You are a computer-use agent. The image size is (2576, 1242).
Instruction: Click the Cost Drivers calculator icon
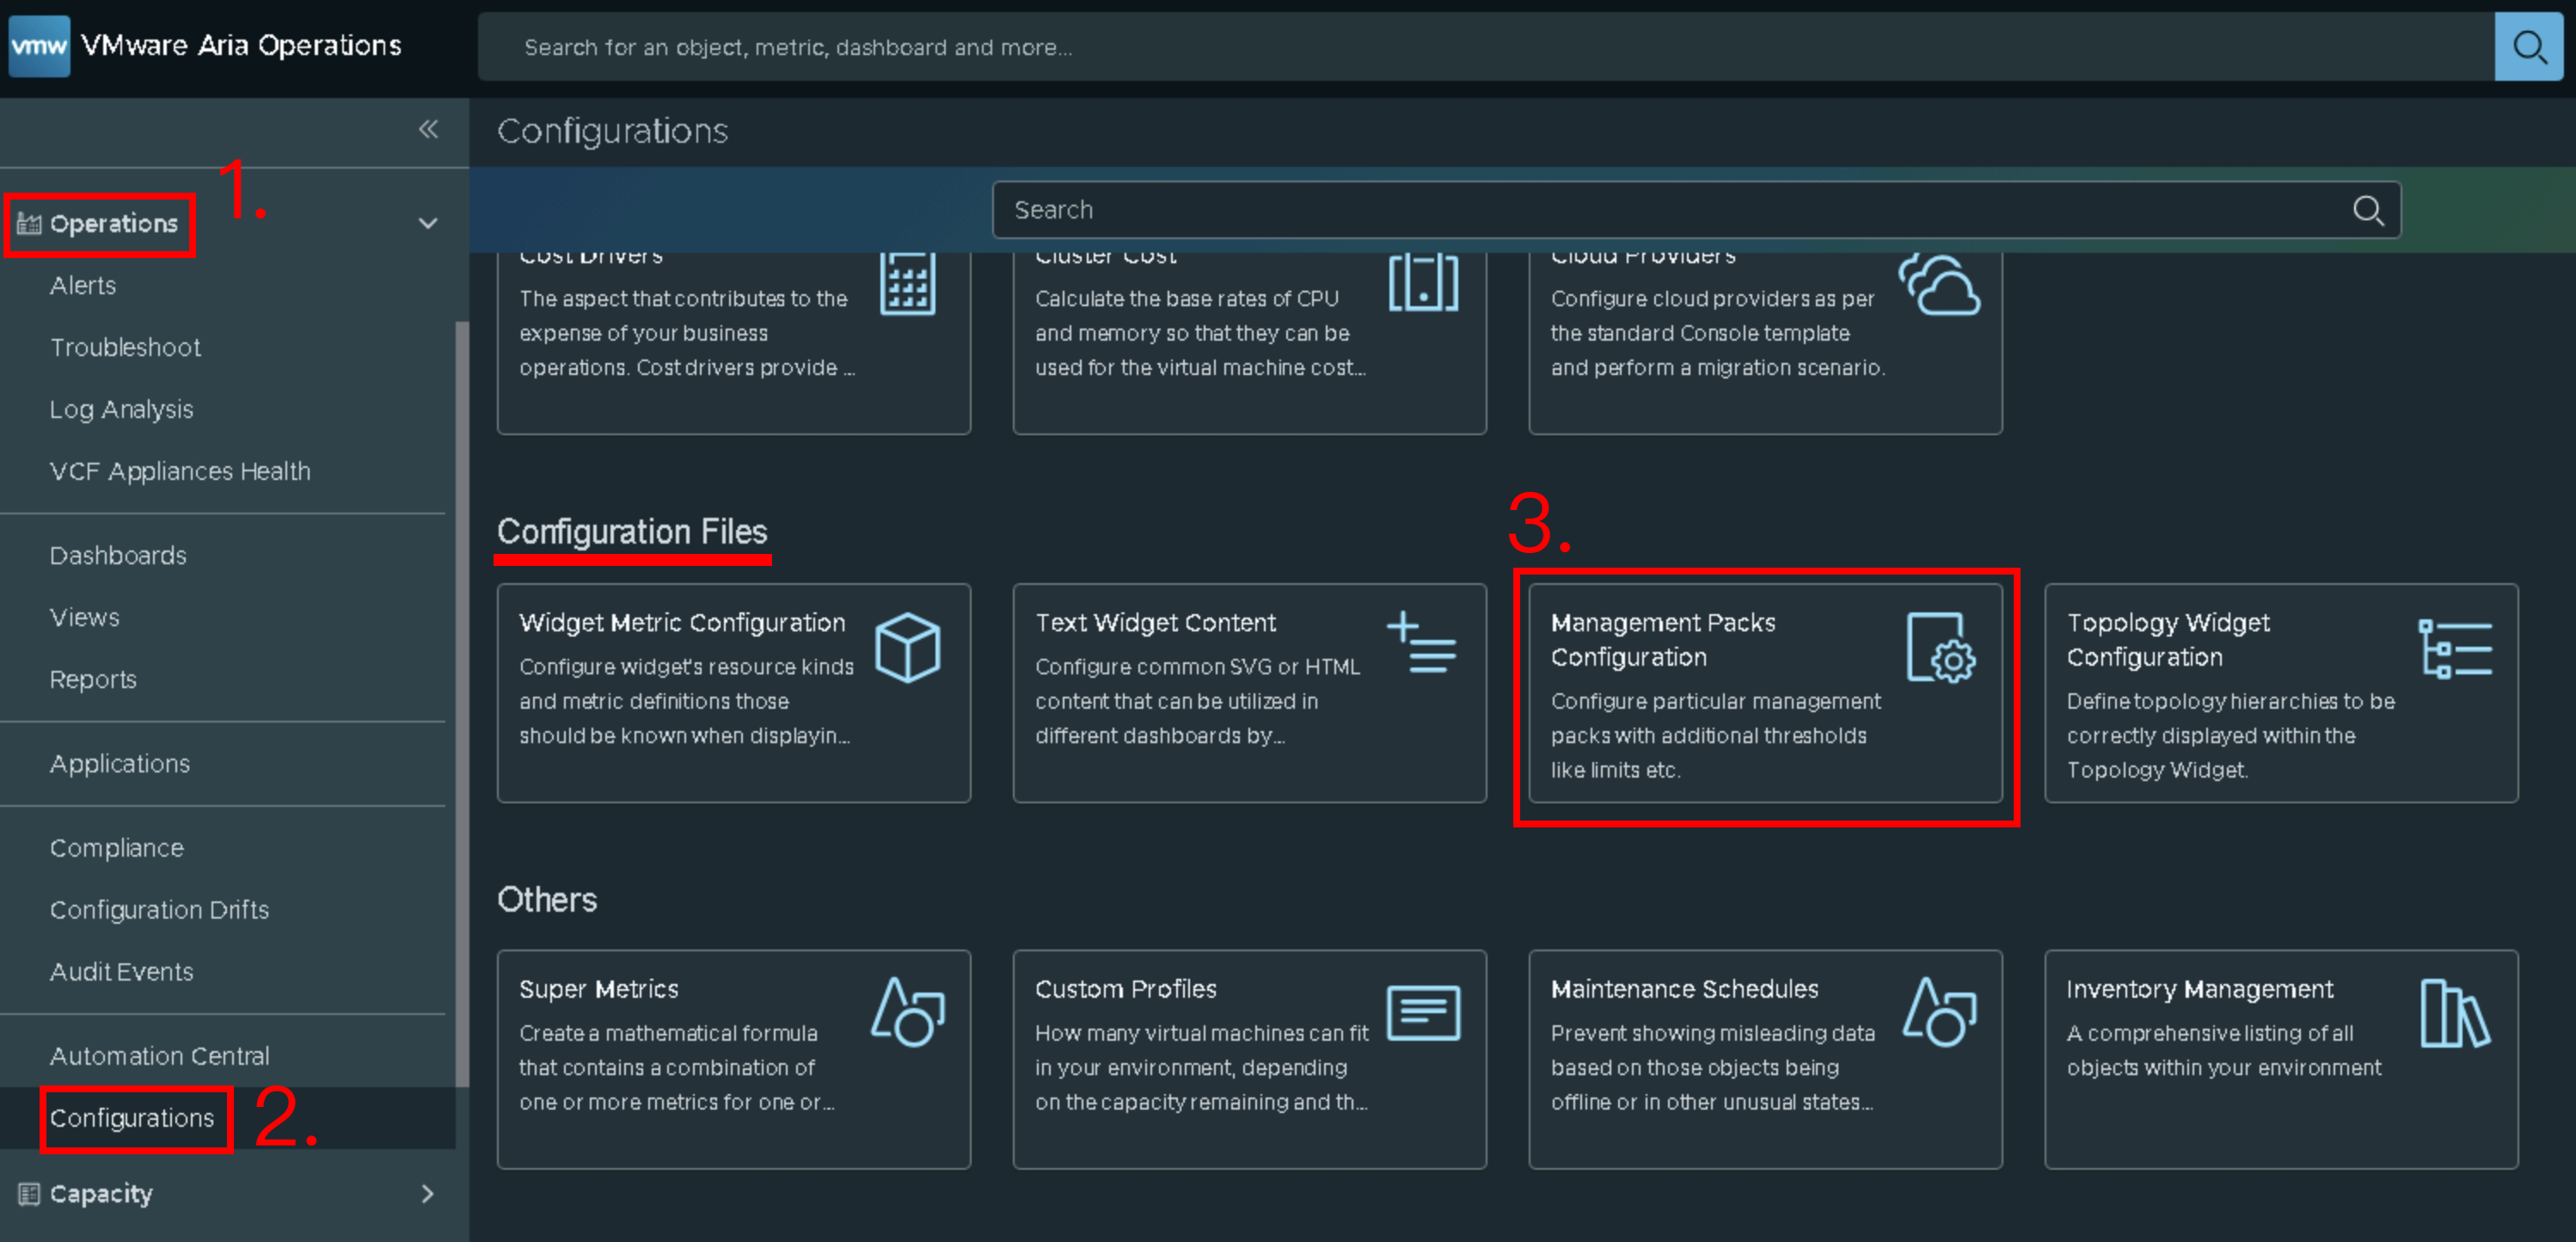point(907,284)
